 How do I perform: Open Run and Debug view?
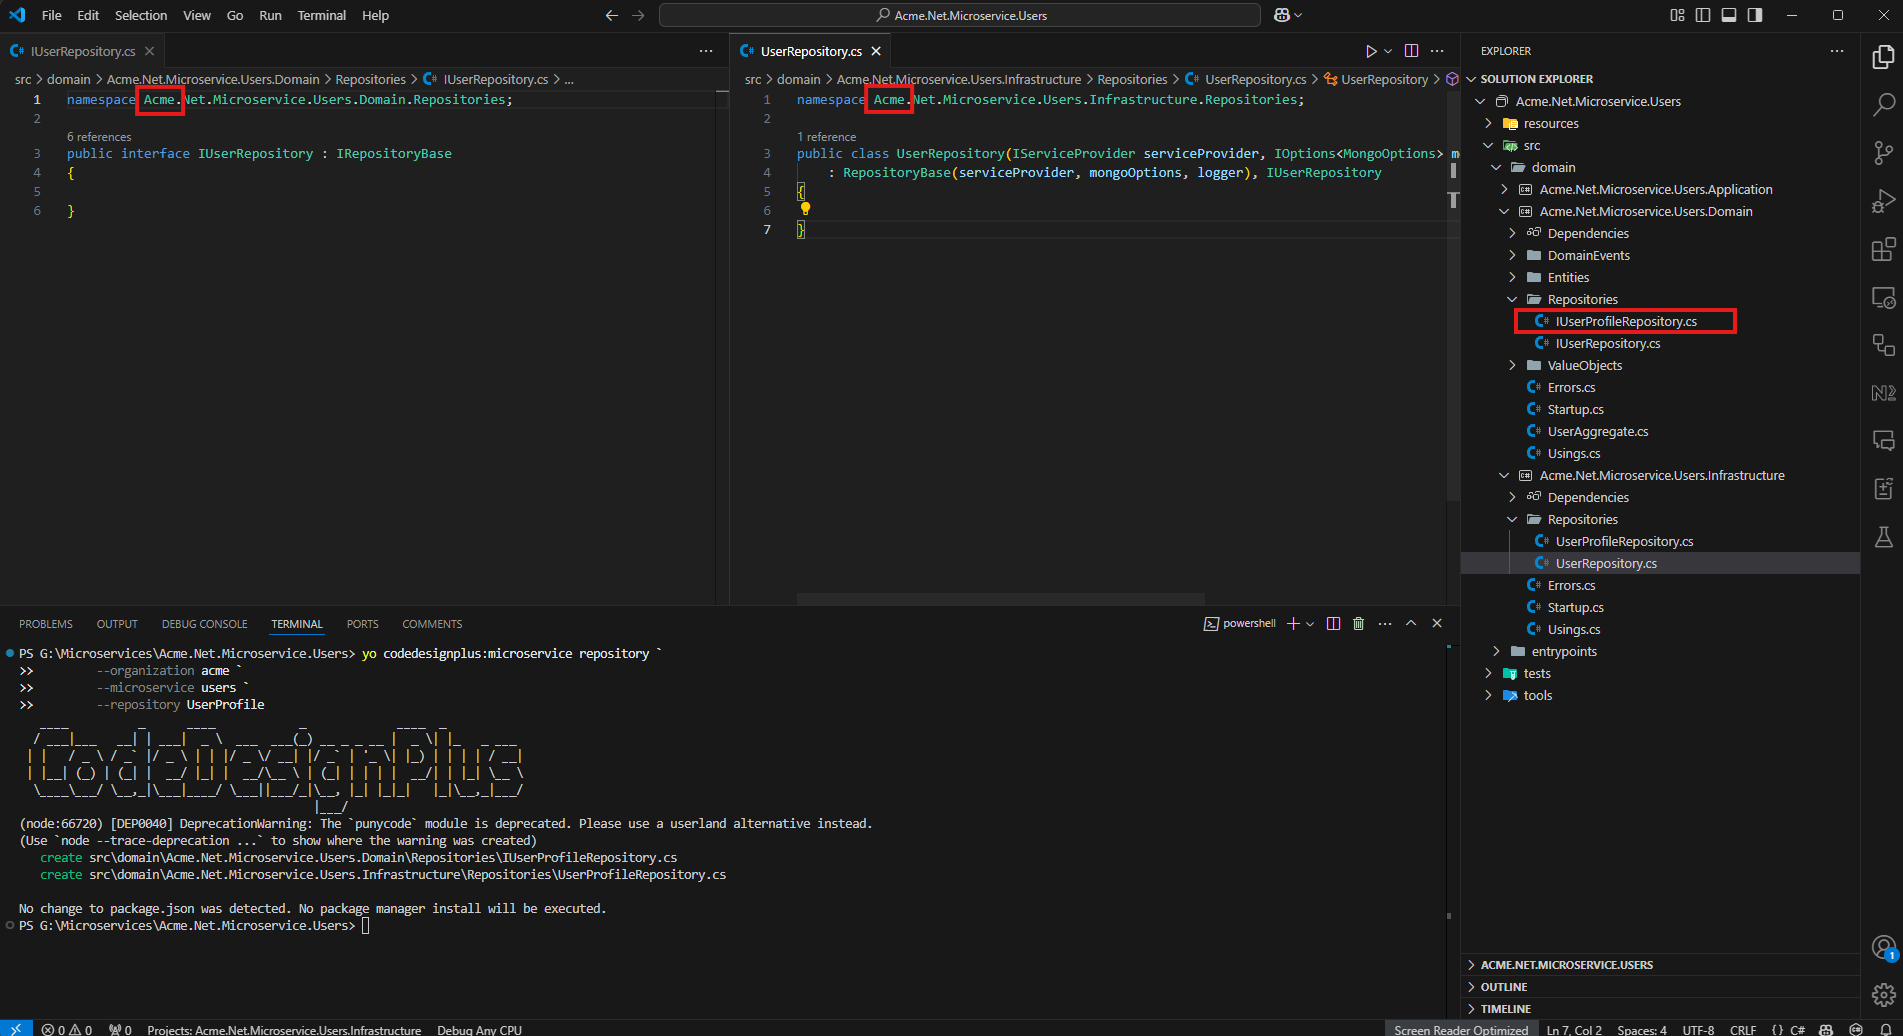[1883, 201]
